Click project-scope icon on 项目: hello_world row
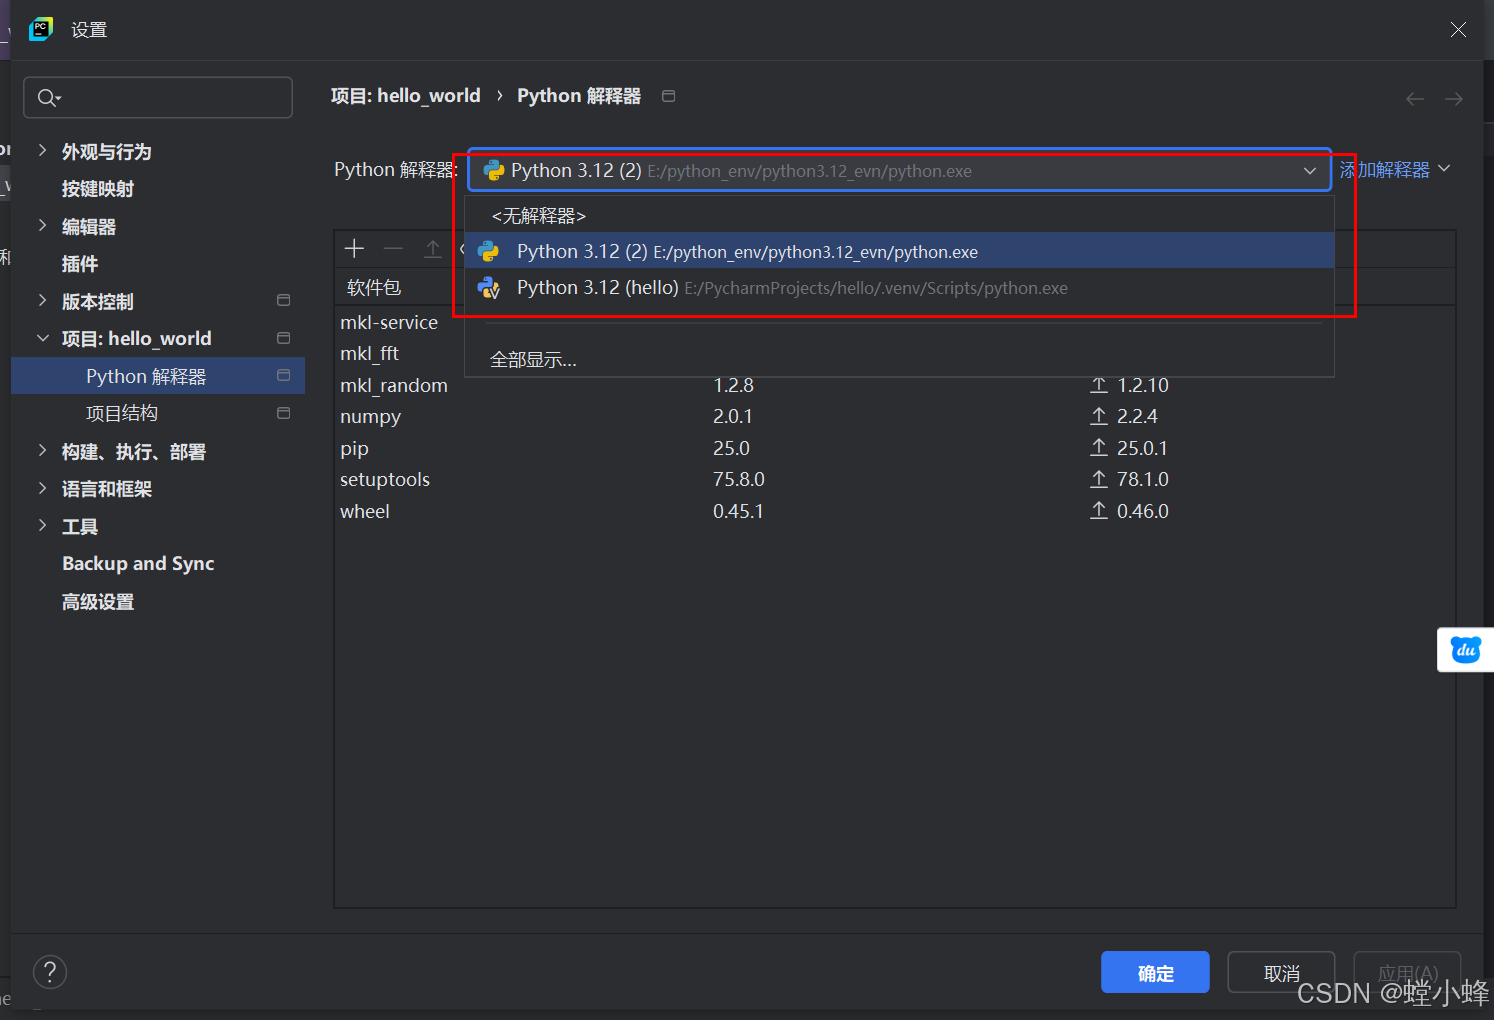Viewport: 1494px width, 1020px height. tap(284, 338)
